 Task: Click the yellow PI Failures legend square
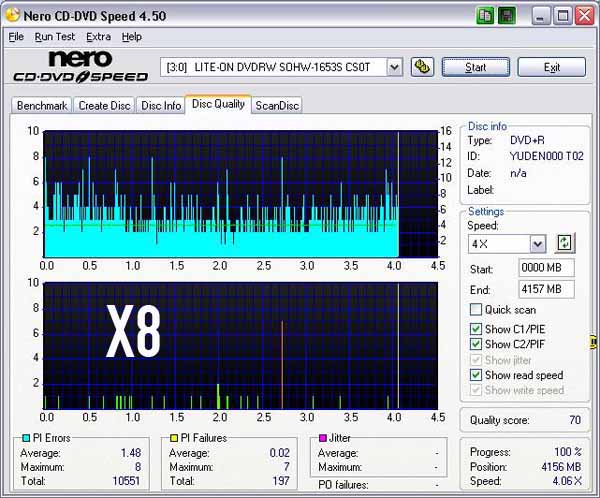[x=174, y=438]
